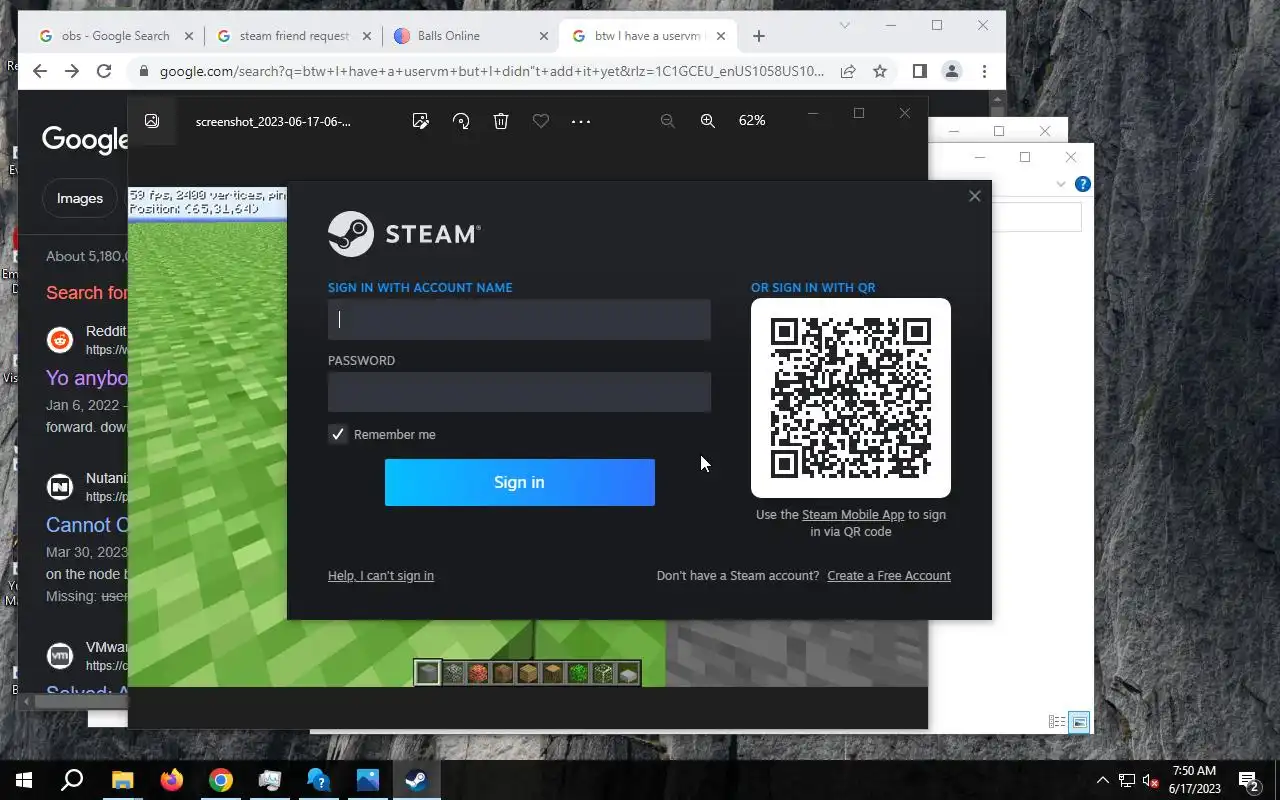Tick the Remember me checkbox in Steam
The image size is (1280, 800).
tap(338, 434)
